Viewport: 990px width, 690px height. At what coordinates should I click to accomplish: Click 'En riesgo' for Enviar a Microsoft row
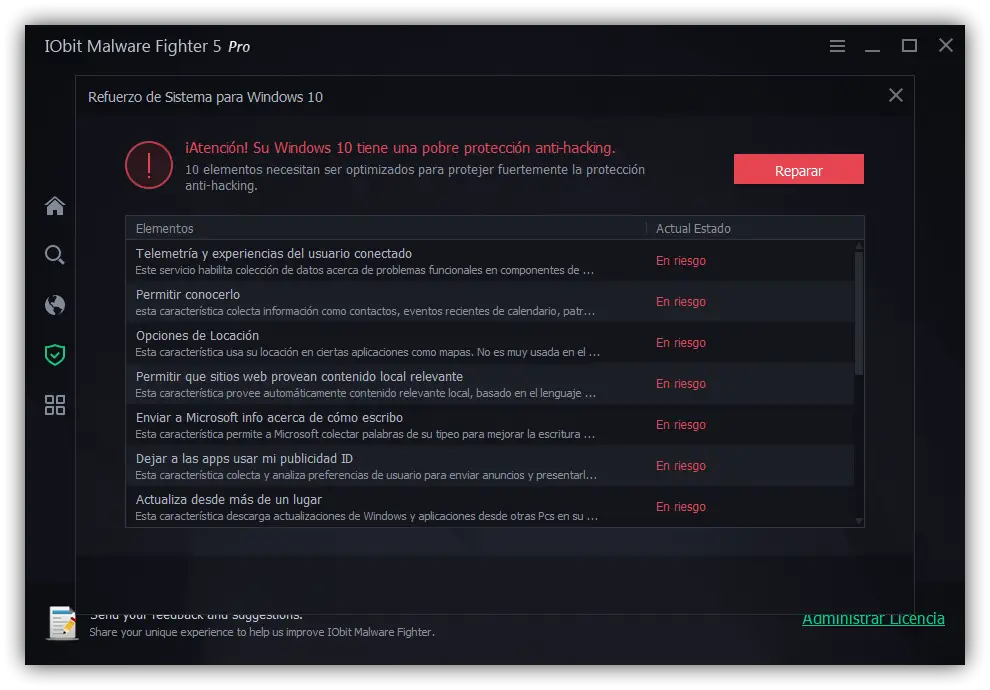point(681,425)
